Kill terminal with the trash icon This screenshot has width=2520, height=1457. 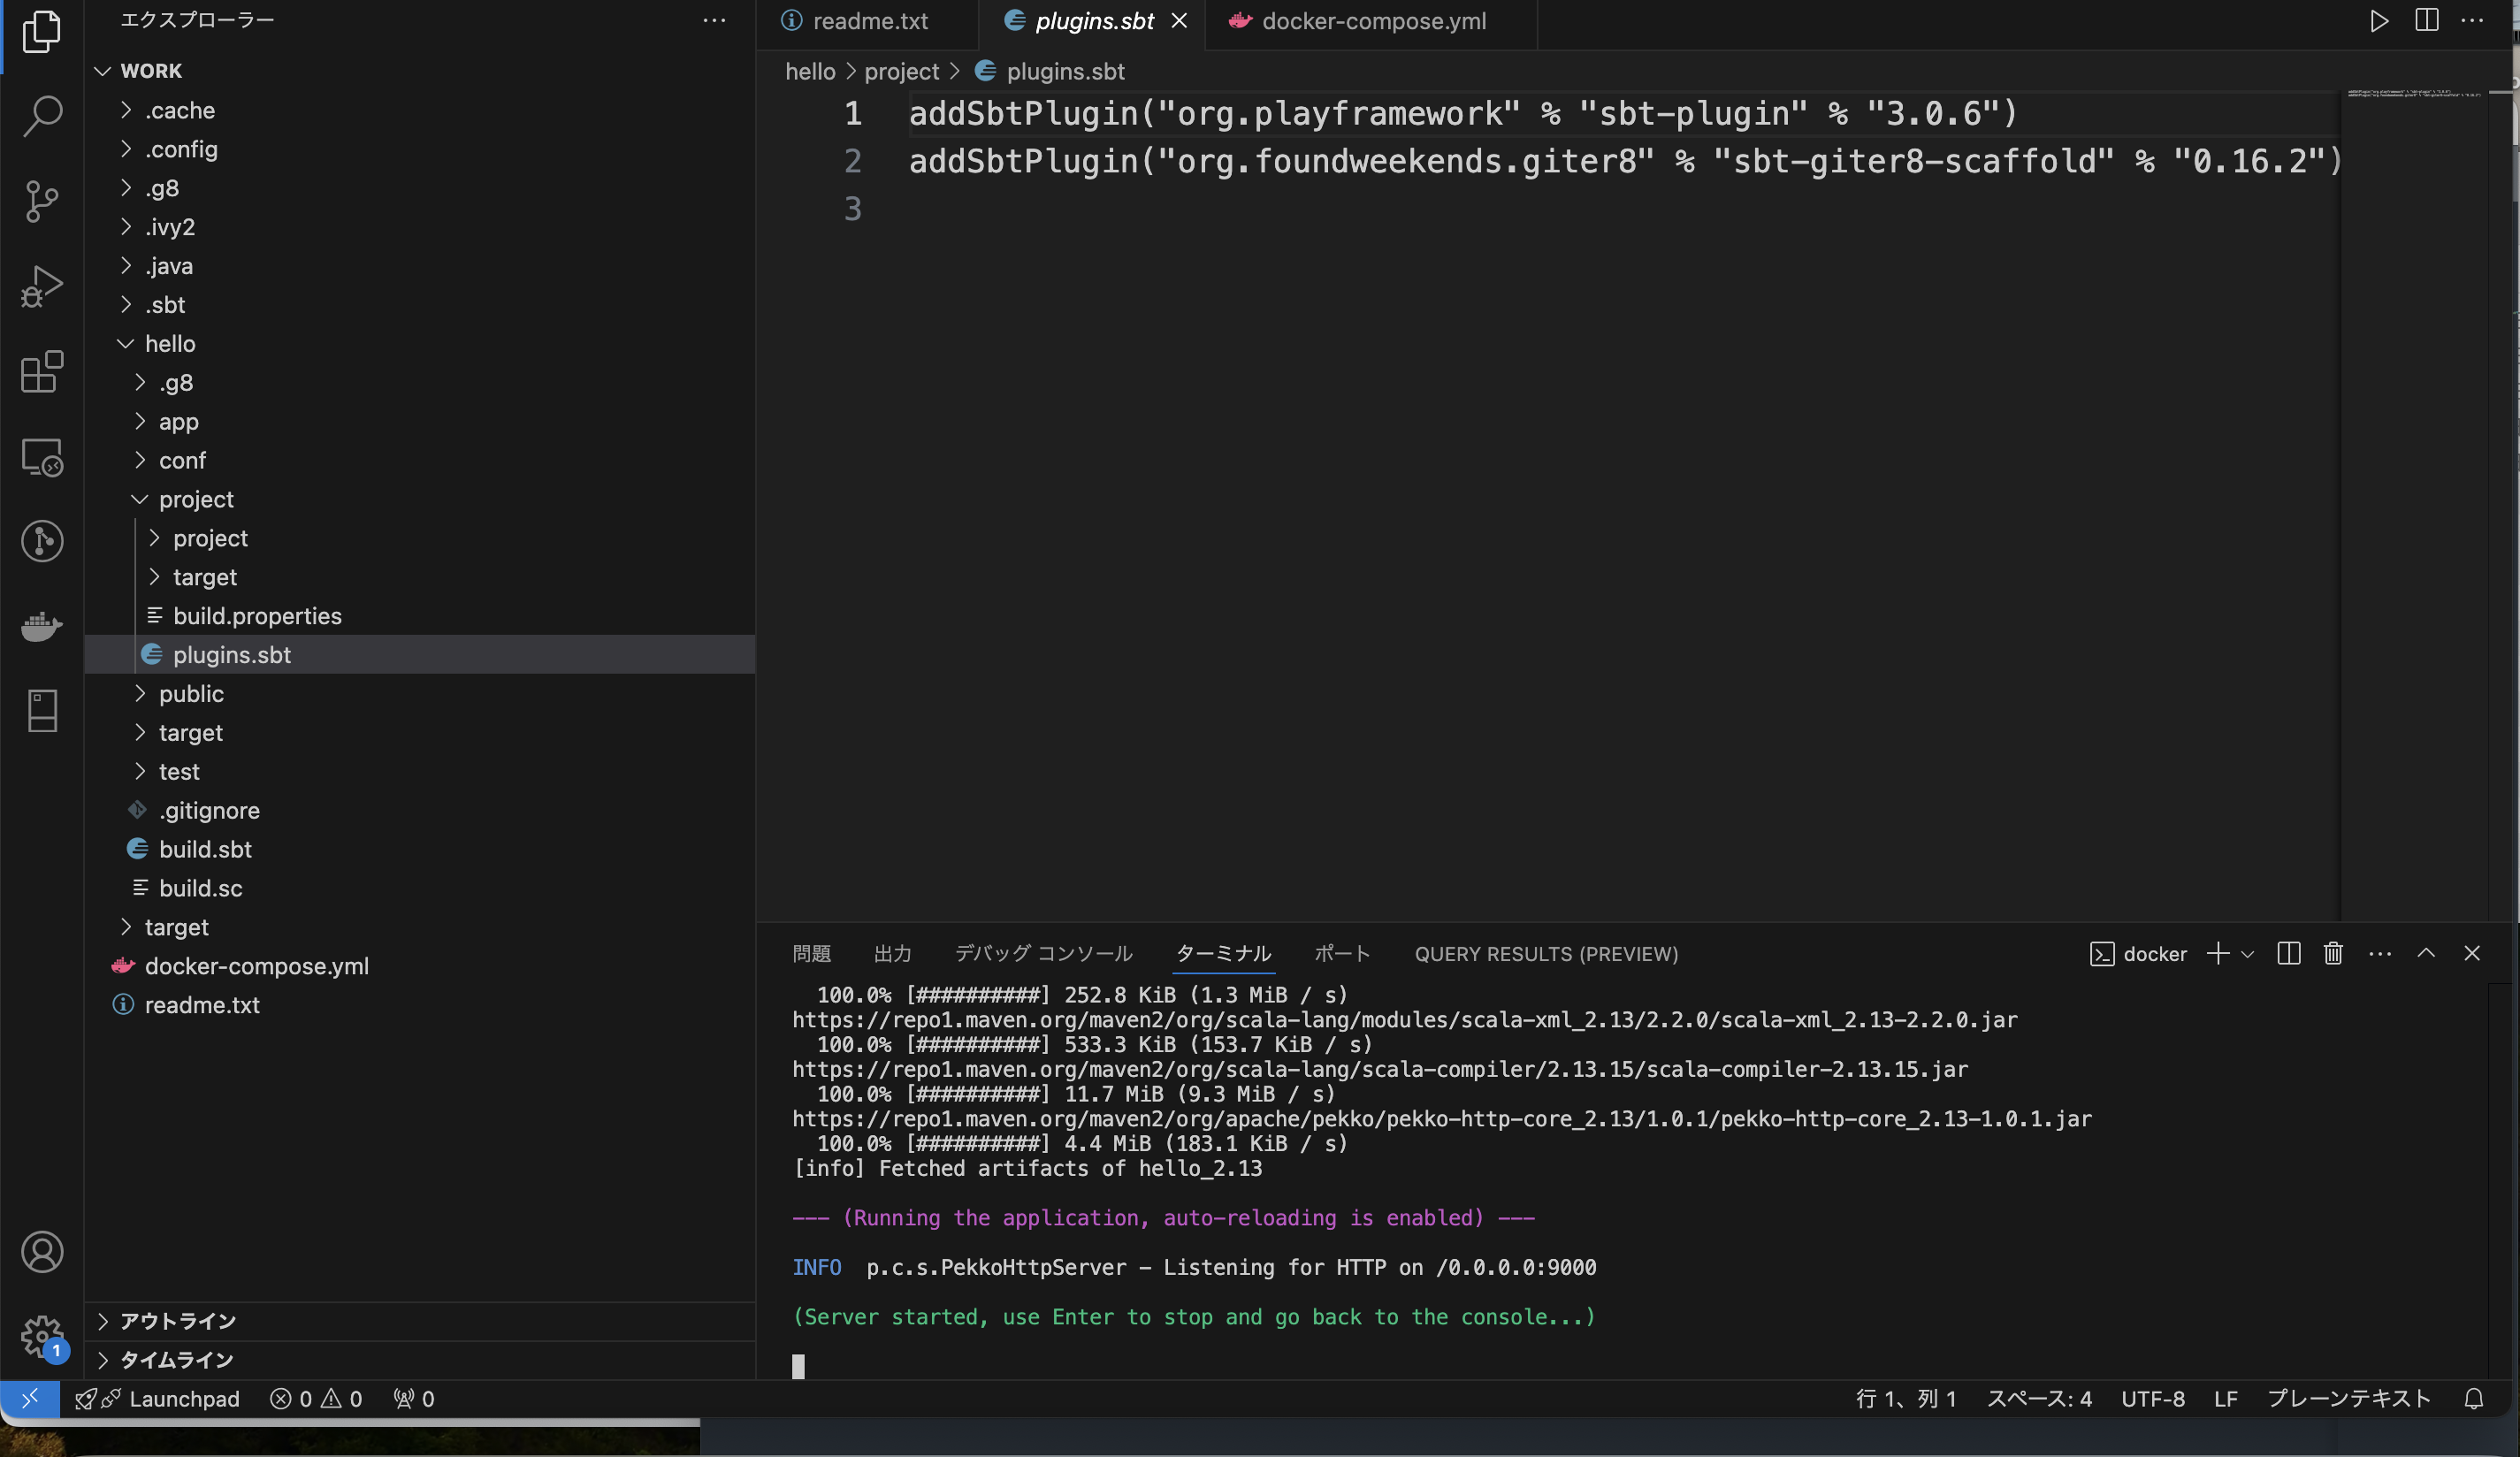tap(2333, 953)
